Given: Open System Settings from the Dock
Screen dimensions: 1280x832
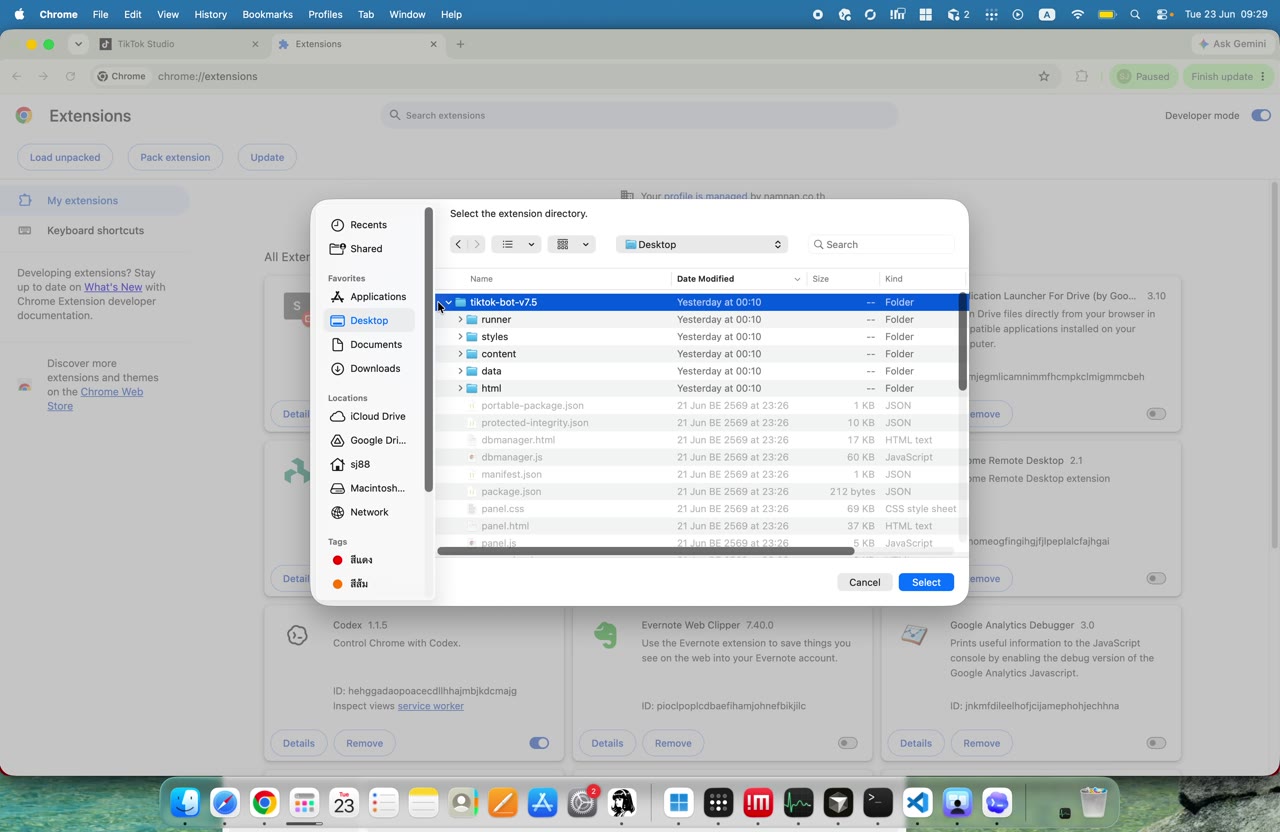Looking at the screenshot, I should point(582,802).
